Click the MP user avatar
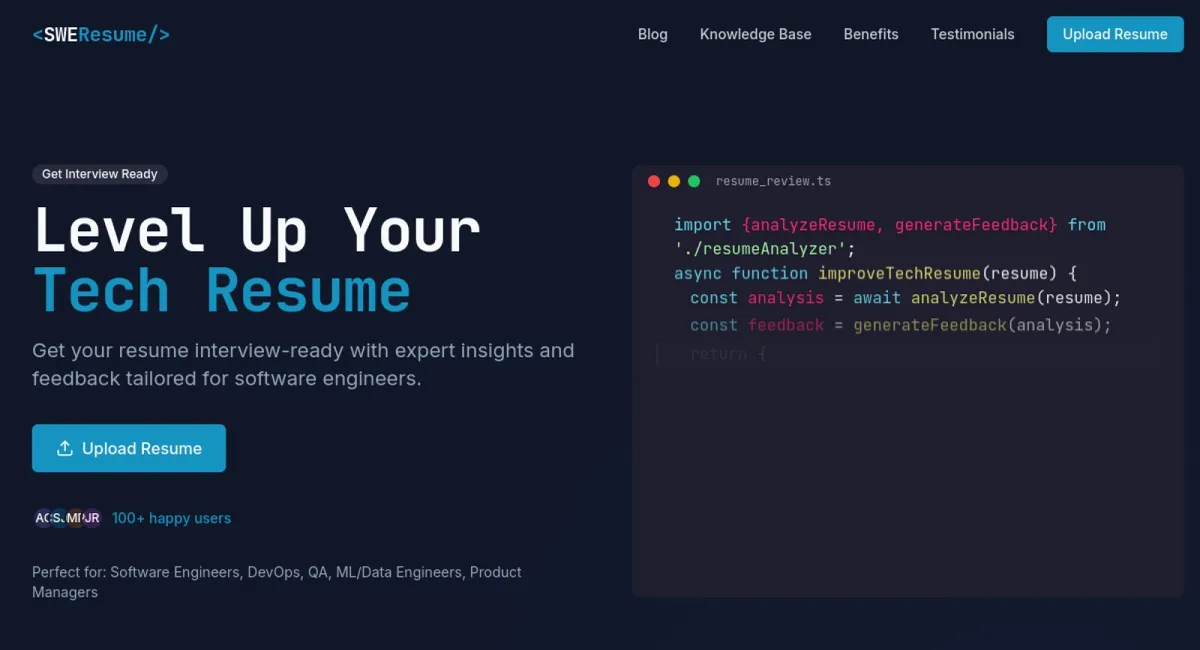 pos(75,518)
